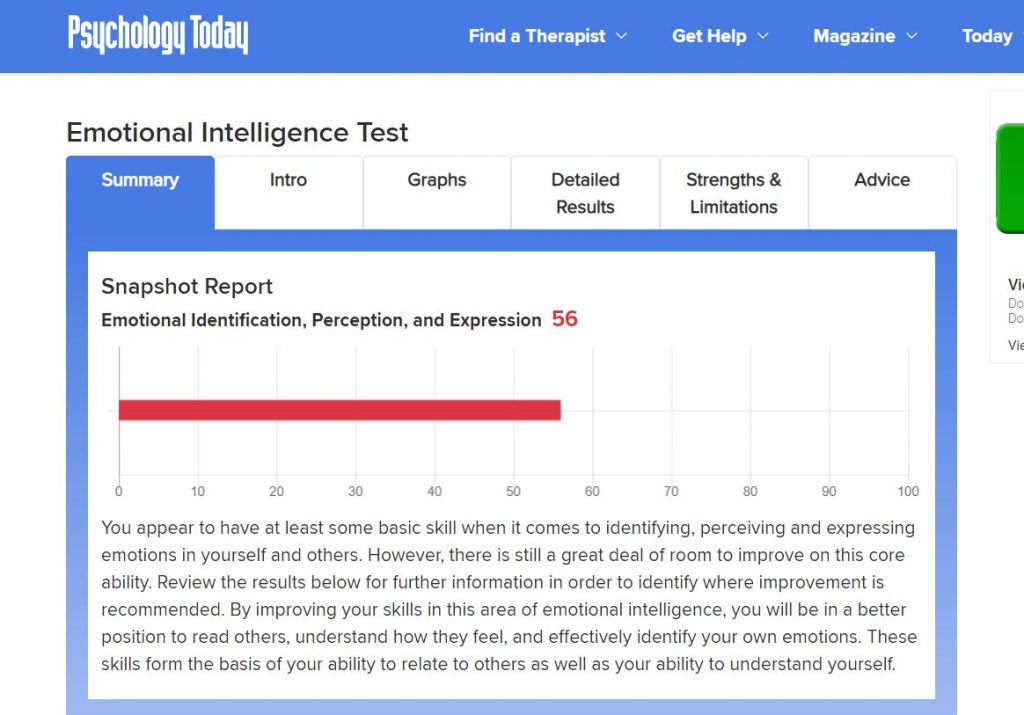Expand the Find a Therapist chevron

point(622,36)
